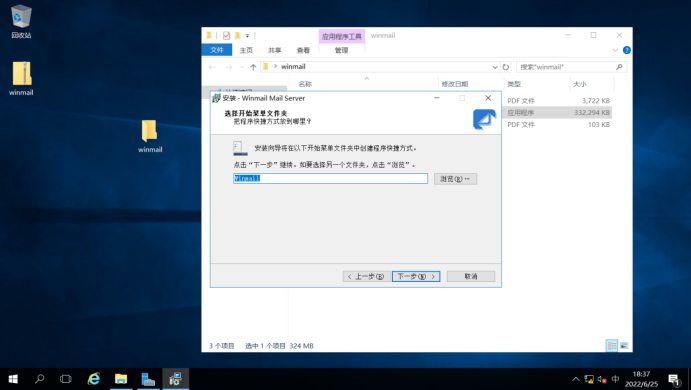
Task: Switch to File Explorer in taskbar
Action: coord(121,379)
